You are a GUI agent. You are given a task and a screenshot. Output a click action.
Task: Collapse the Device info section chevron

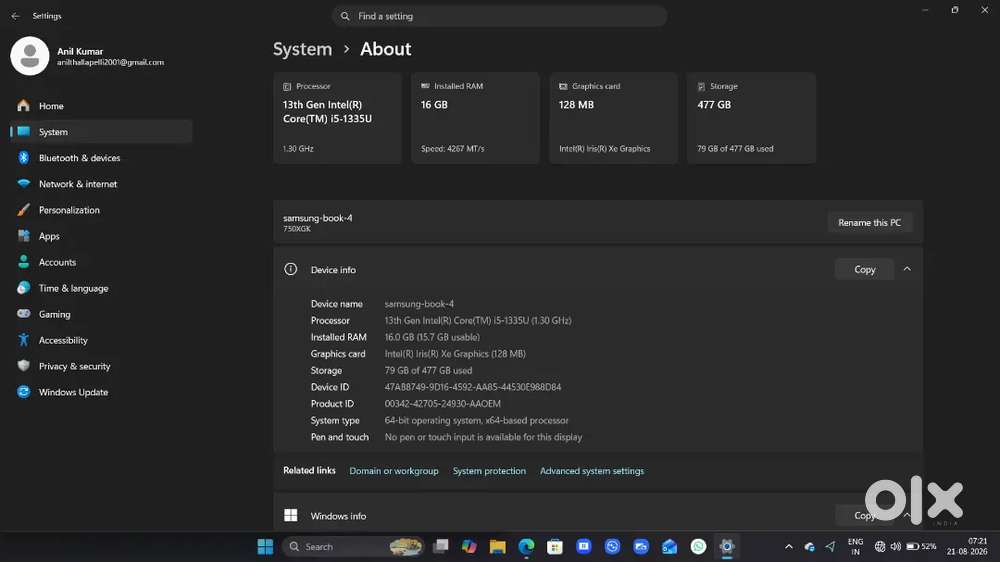[x=907, y=269]
